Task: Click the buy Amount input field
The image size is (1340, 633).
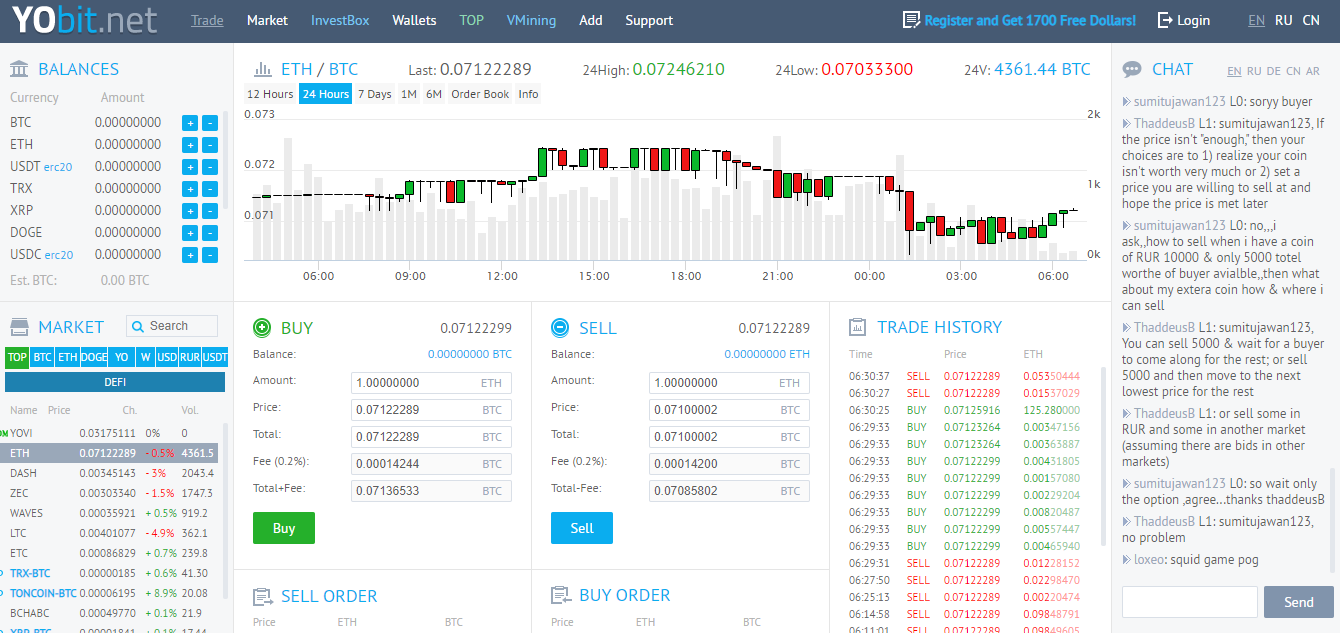Action: (414, 383)
